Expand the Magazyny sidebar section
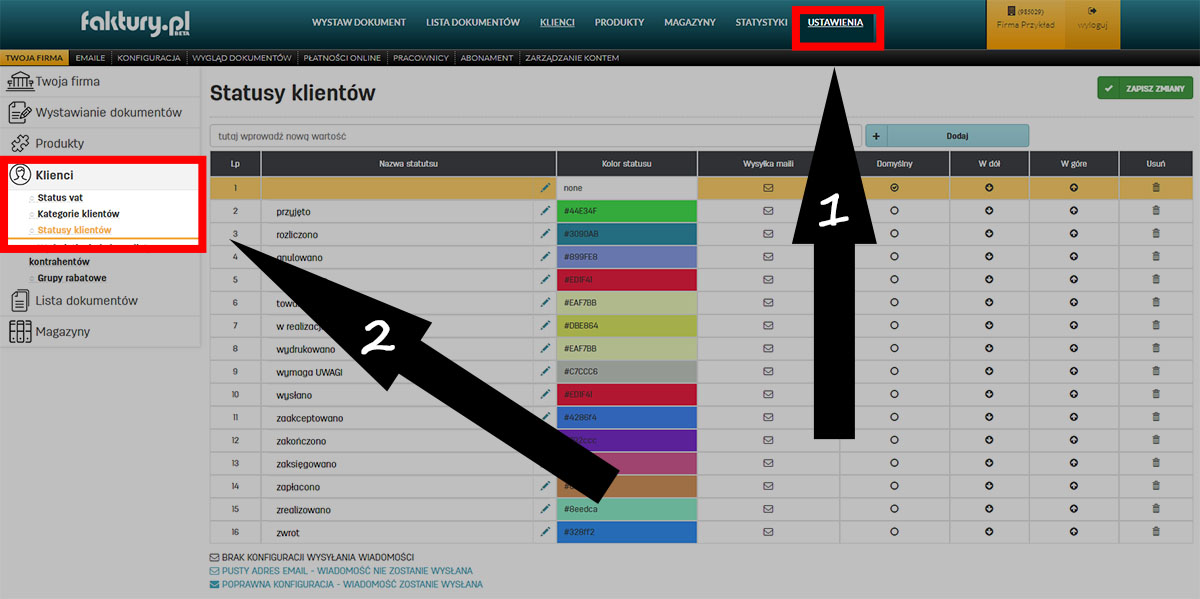The image size is (1200, 599). coord(63,332)
